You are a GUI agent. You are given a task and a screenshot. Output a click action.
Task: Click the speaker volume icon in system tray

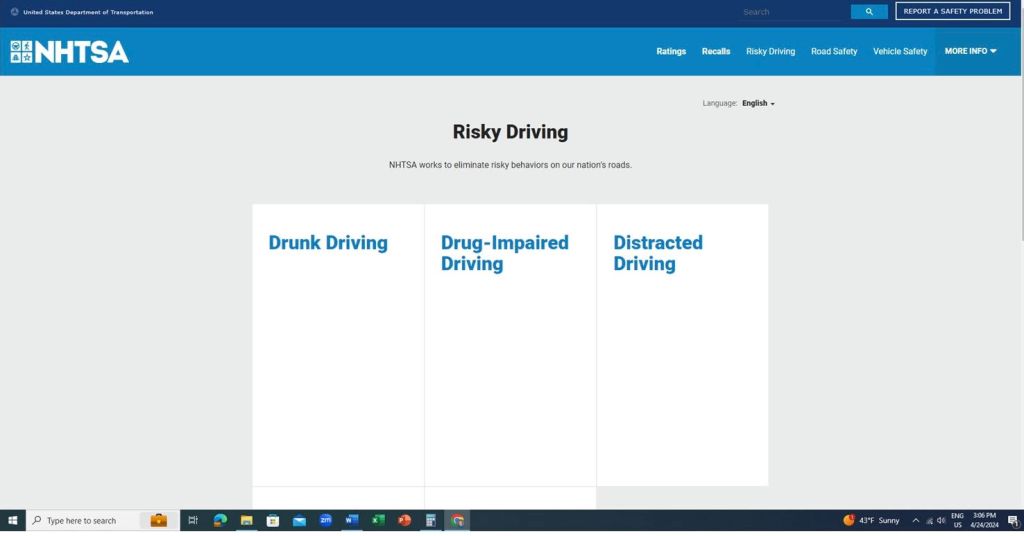(941, 520)
